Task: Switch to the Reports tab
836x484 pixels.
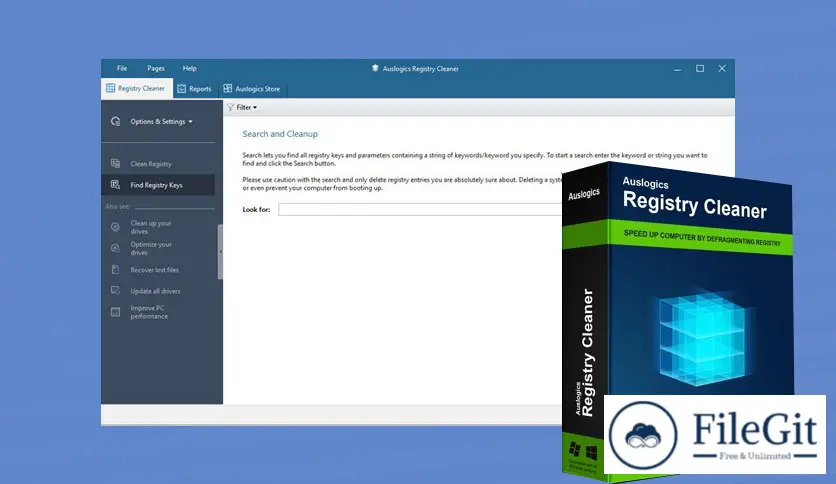Action: click(195, 88)
